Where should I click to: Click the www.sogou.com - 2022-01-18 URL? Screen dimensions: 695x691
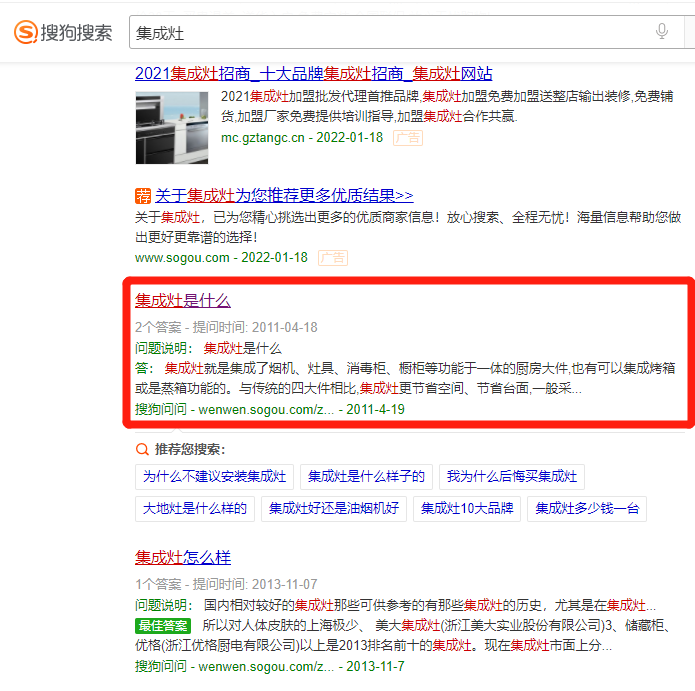click(x=221, y=258)
